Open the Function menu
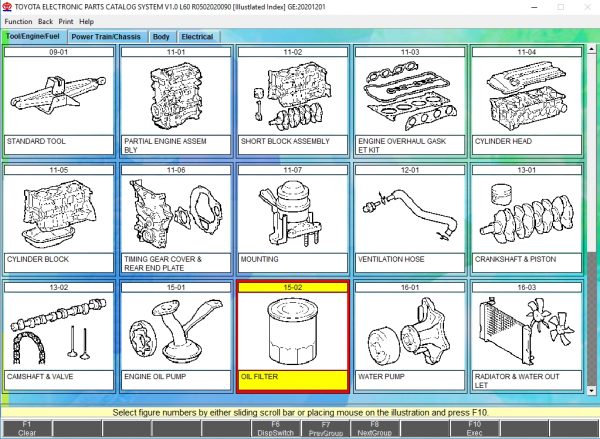 [x=18, y=22]
